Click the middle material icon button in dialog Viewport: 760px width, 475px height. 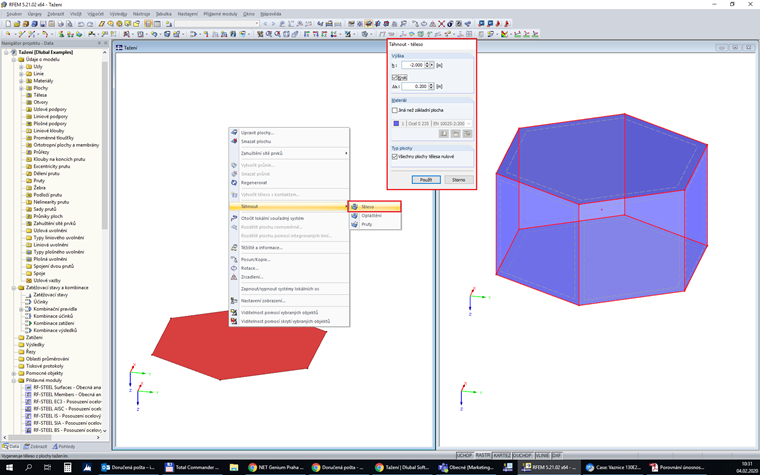click(456, 134)
